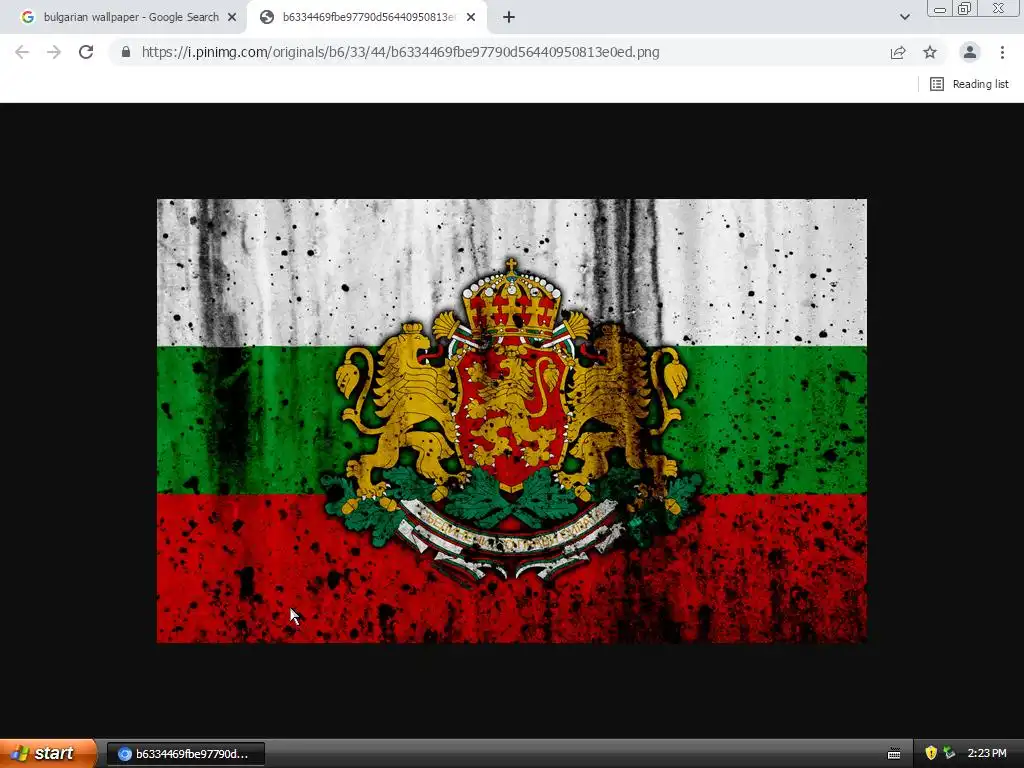Close the b6334469fbe97790 image tab
The width and height of the screenshot is (1024, 768).
click(x=471, y=17)
